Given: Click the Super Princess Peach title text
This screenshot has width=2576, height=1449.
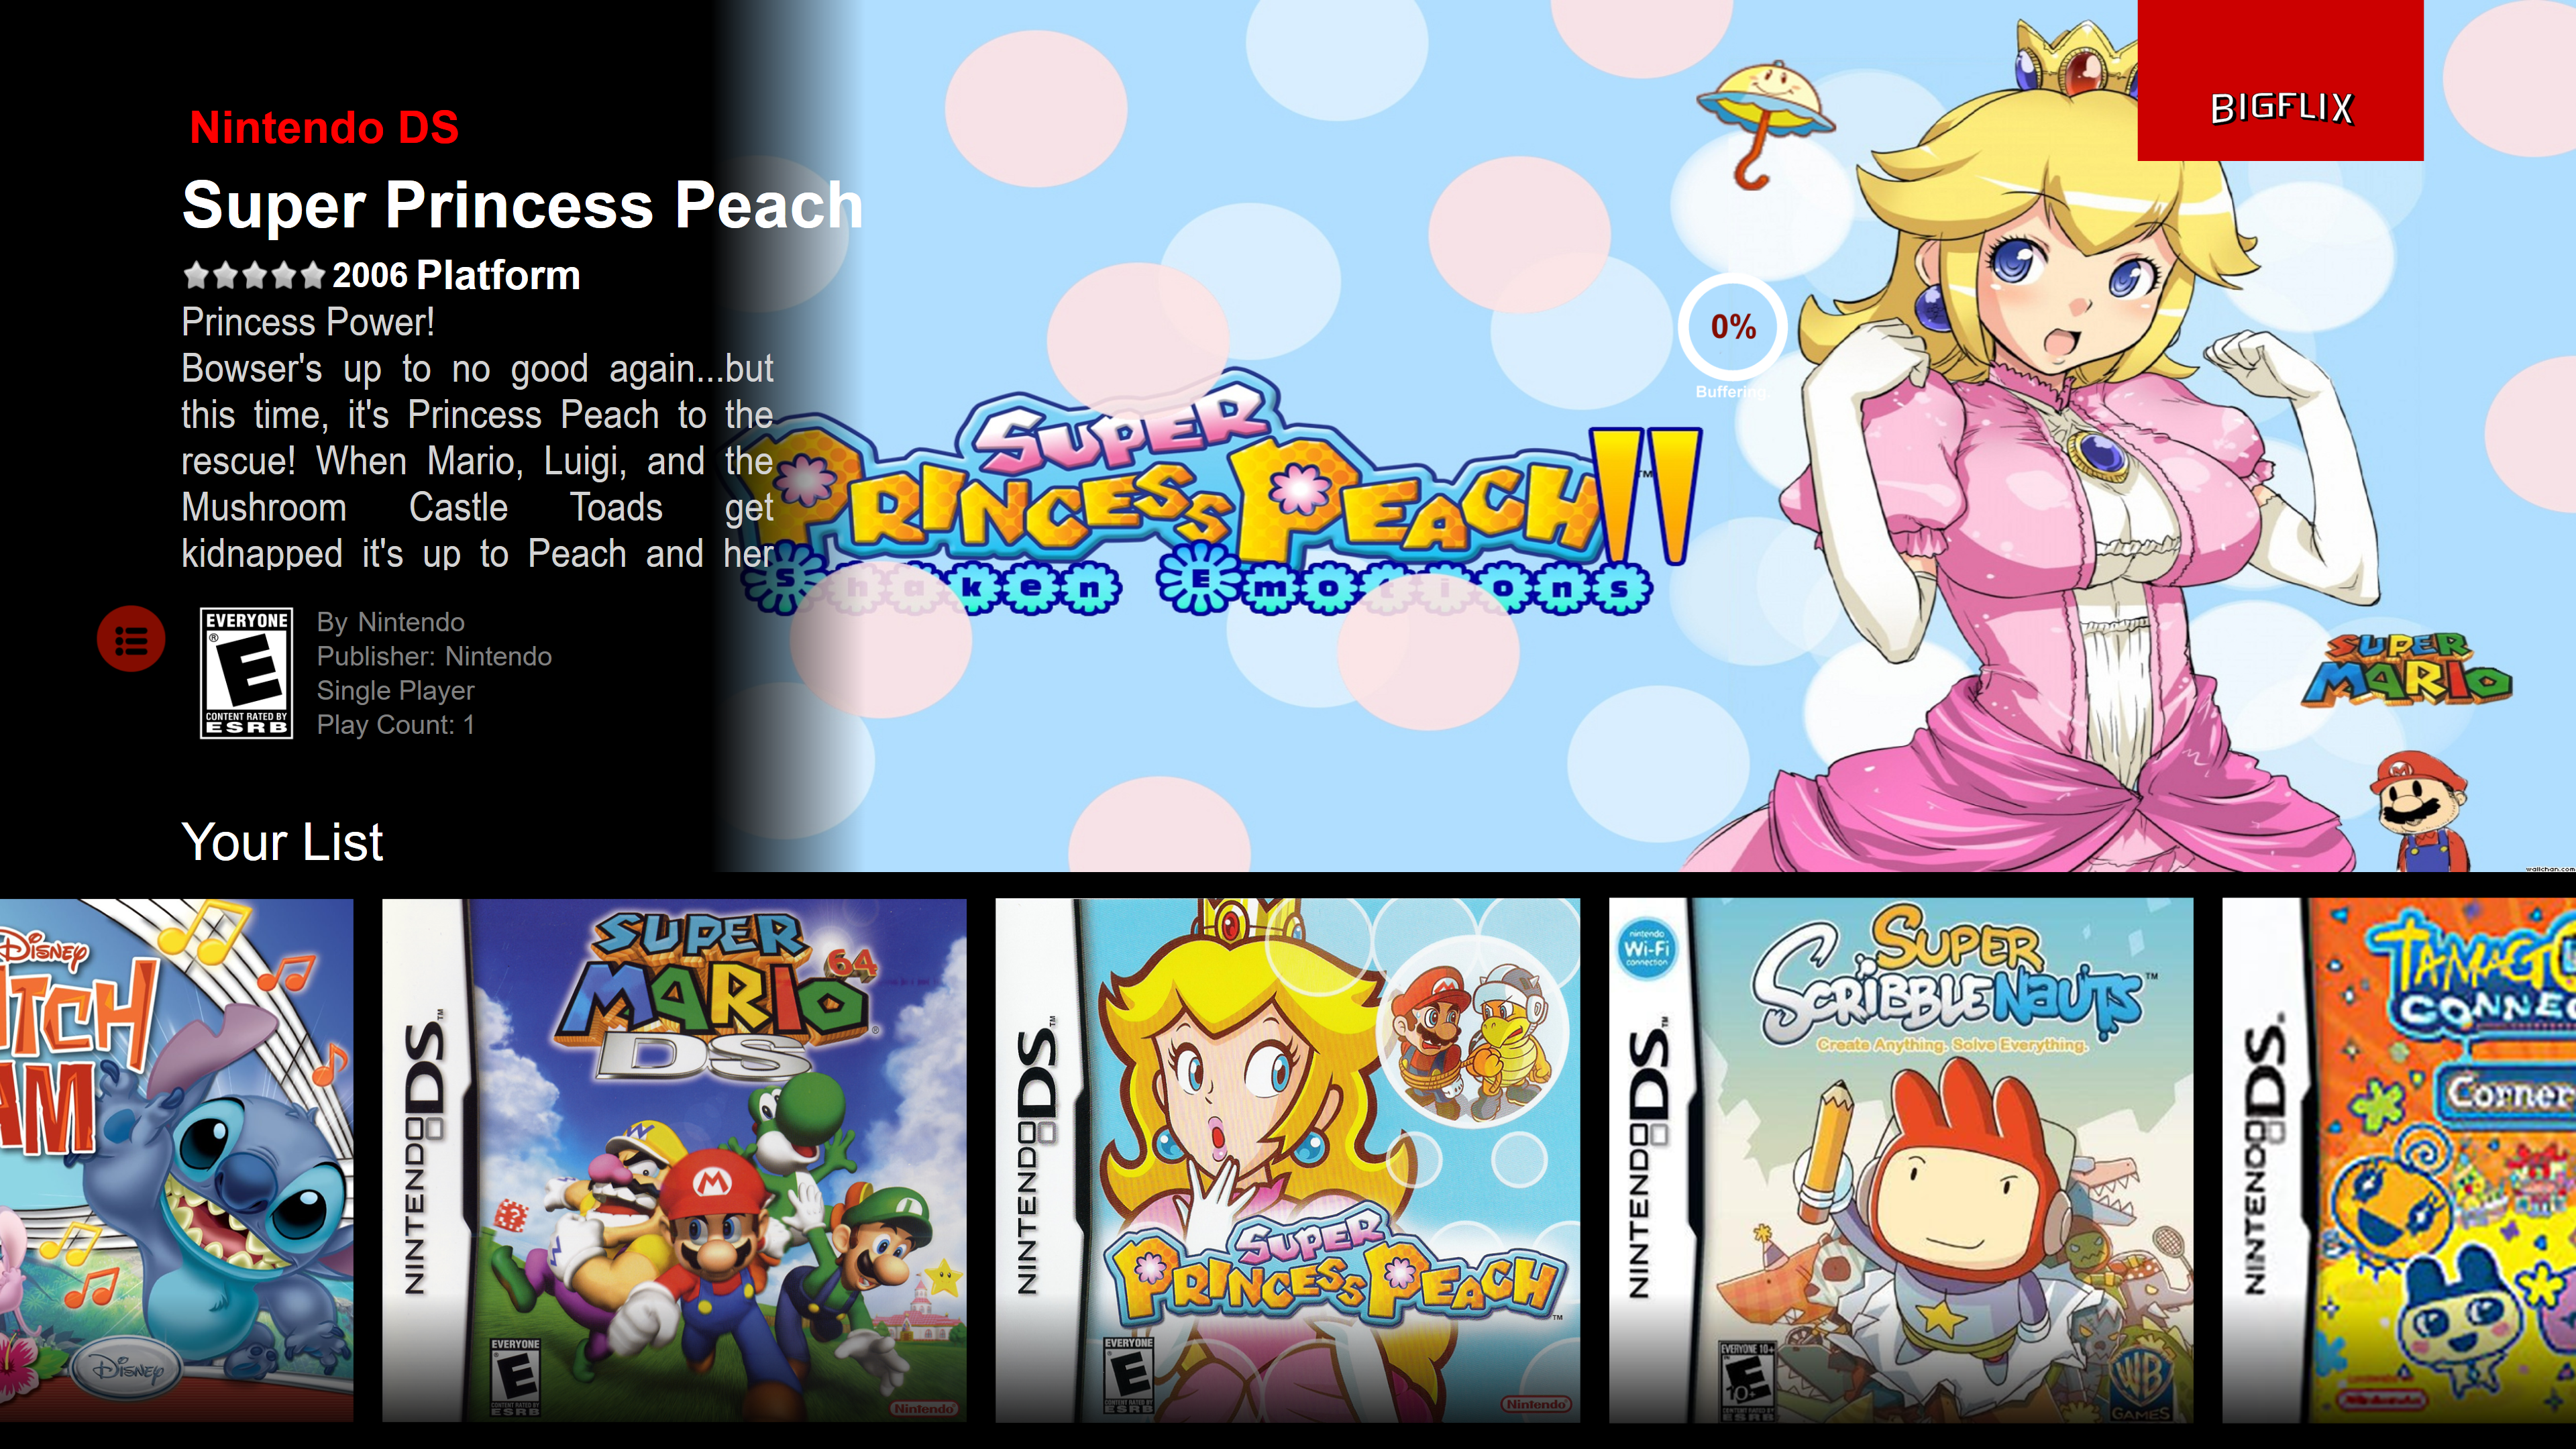Looking at the screenshot, I should click(522, 205).
